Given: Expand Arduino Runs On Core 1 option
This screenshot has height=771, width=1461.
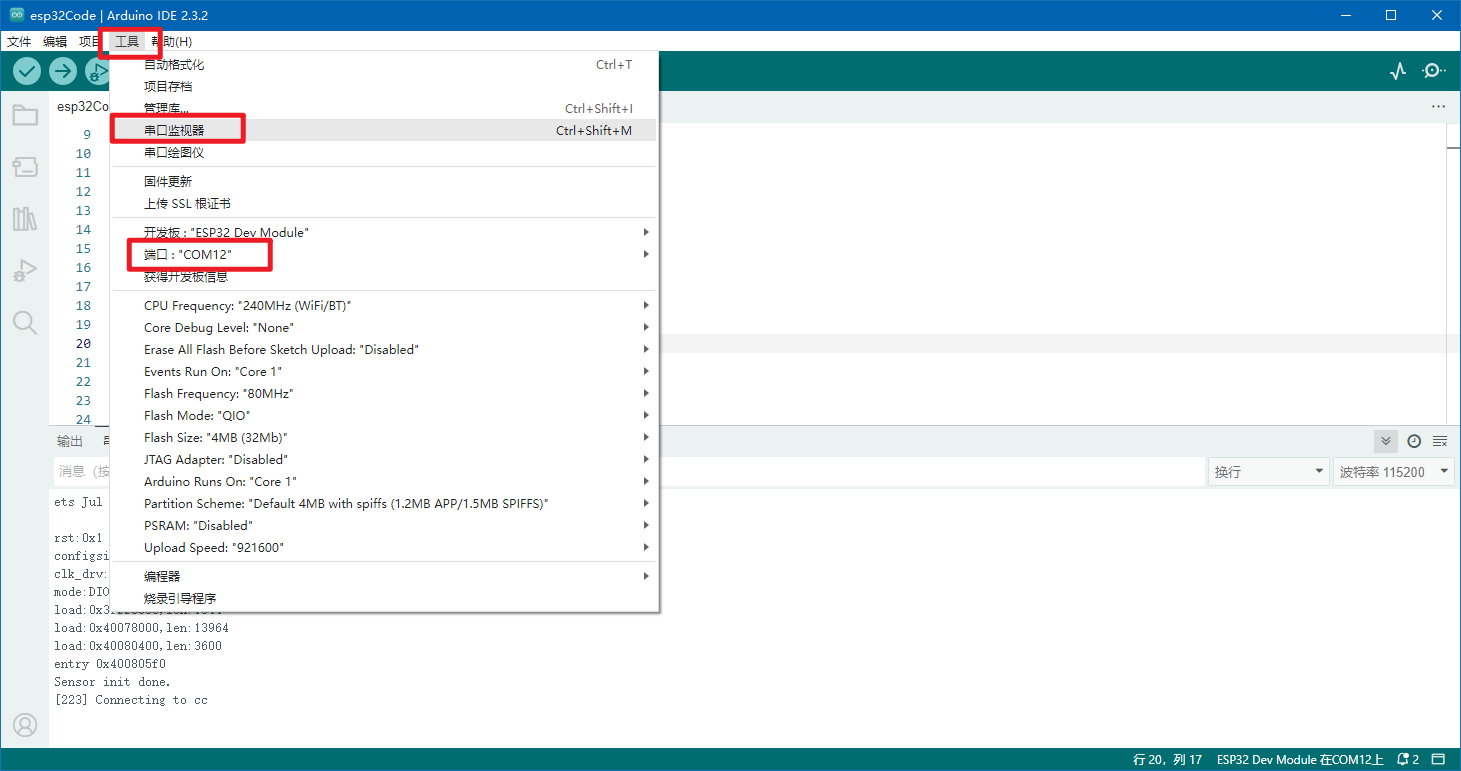Looking at the screenshot, I should pyautogui.click(x=383, y=481).
